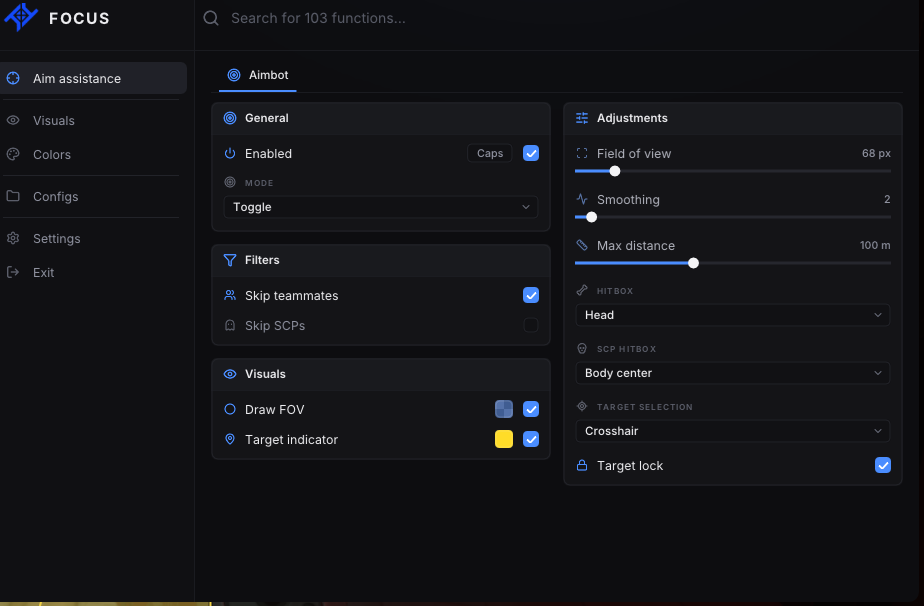
Task: Click the Filters funnel icon
Action: 230,260
